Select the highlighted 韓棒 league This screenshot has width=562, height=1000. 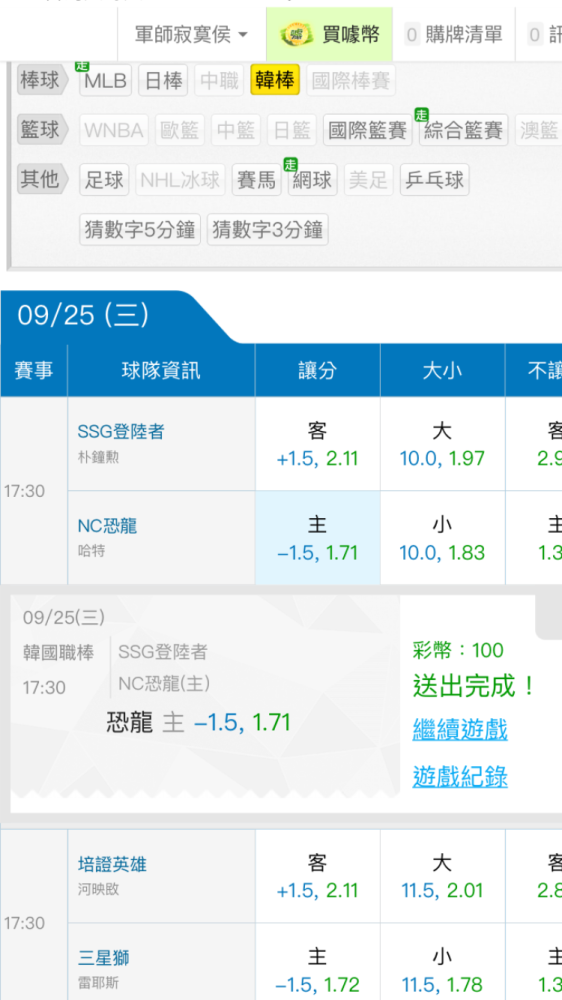pyautogui.click(x=275, y=81)
